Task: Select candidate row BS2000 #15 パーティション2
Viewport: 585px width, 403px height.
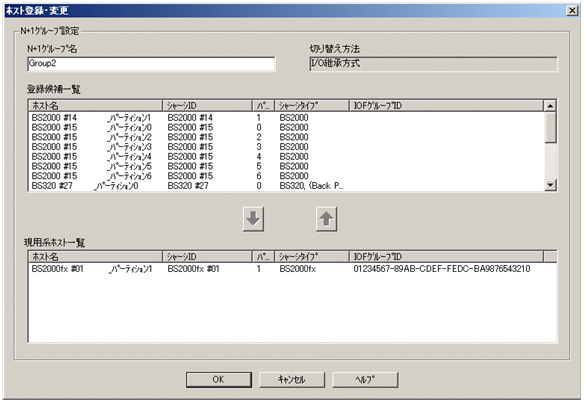Action: point(287,137)
